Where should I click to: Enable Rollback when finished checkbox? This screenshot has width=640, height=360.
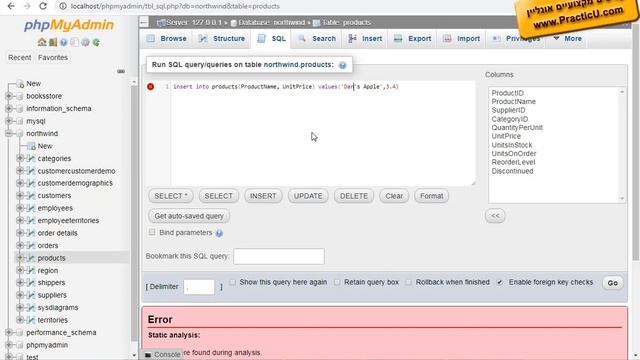pyautogui.click(x=409, y=282)
